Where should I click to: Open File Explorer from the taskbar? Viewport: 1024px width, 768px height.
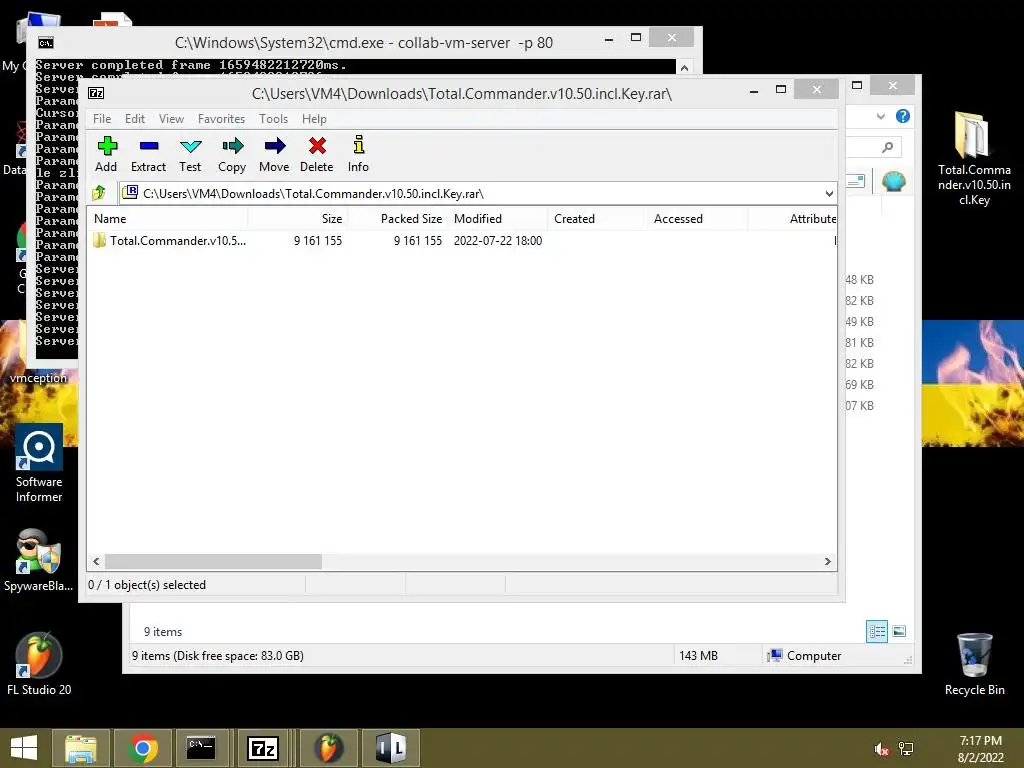click(x=80, y=748)
